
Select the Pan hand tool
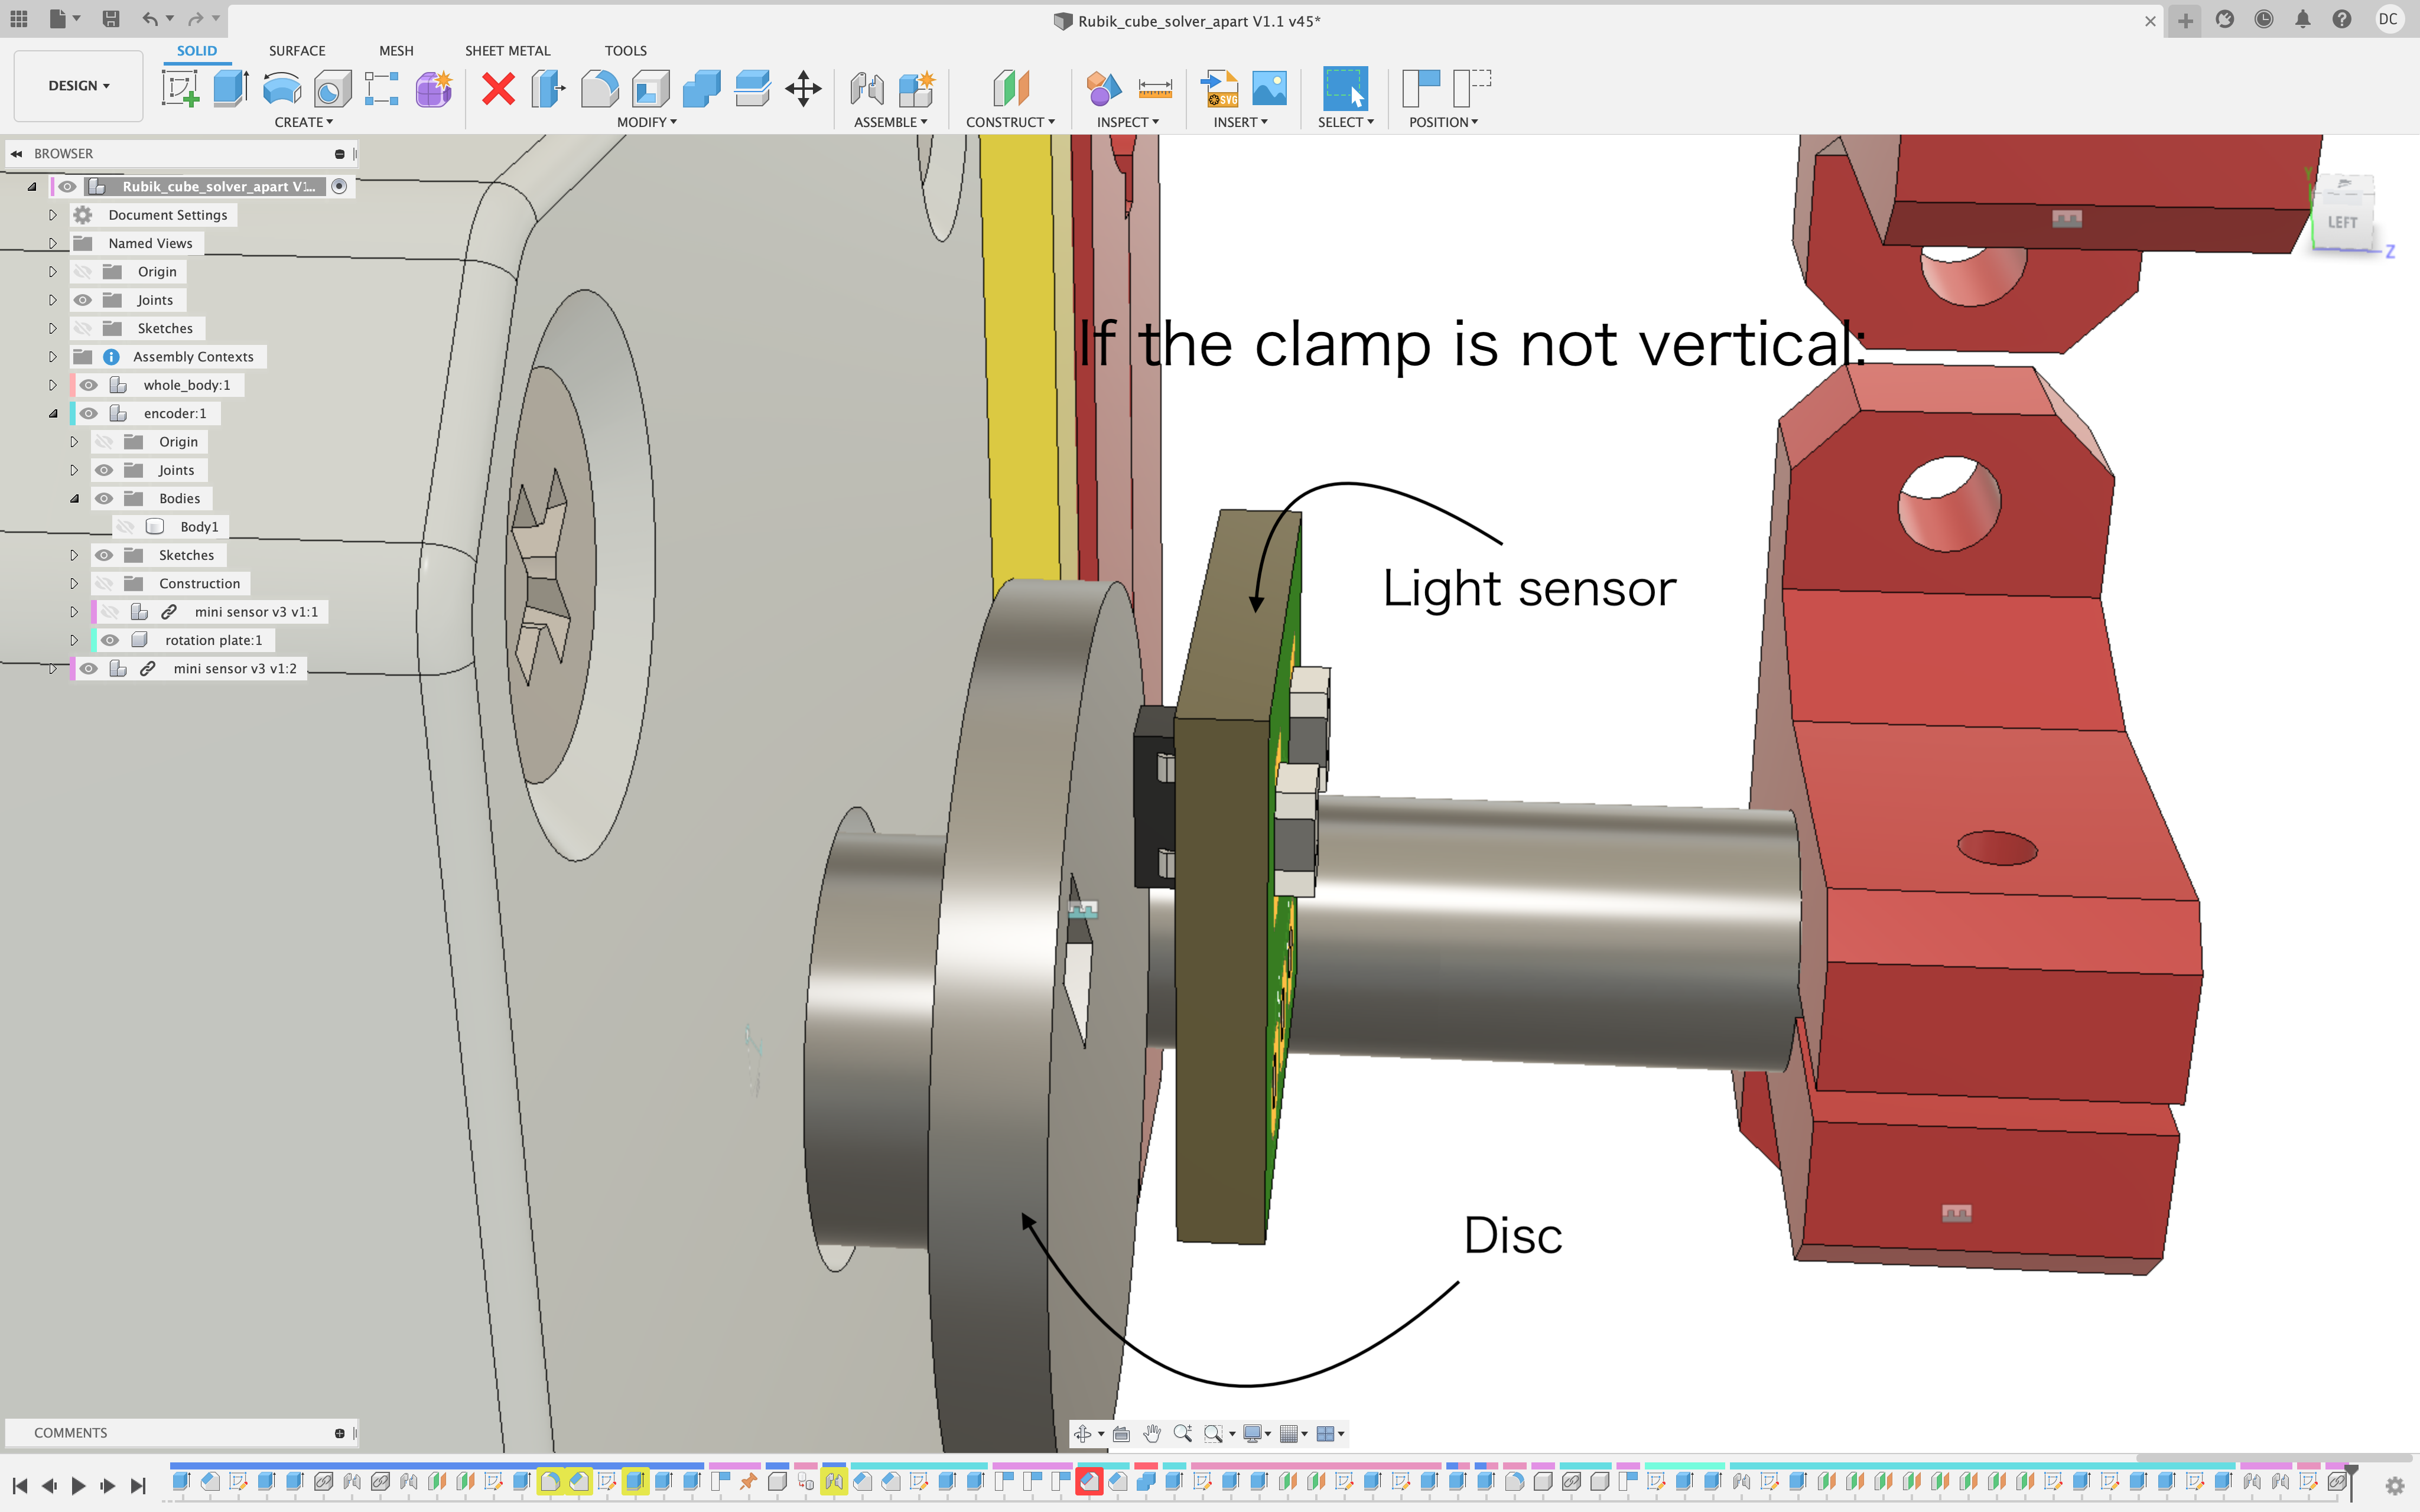pos(1152,1433)
